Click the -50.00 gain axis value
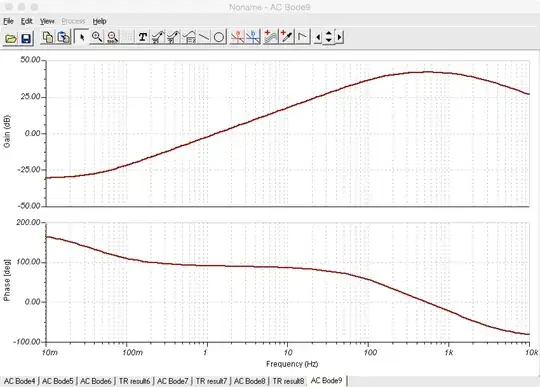Viewport: 540px width, 387px height. click(28, 206)
